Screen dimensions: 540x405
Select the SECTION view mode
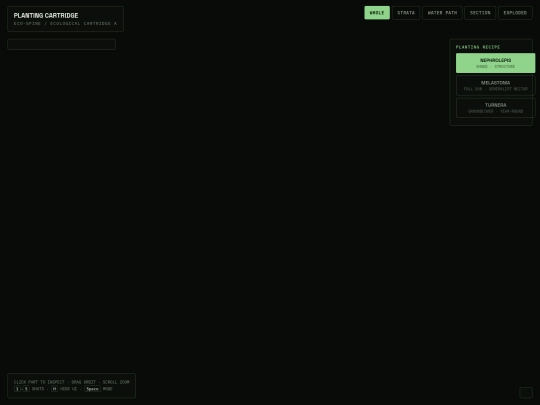[x=480, y=13]
